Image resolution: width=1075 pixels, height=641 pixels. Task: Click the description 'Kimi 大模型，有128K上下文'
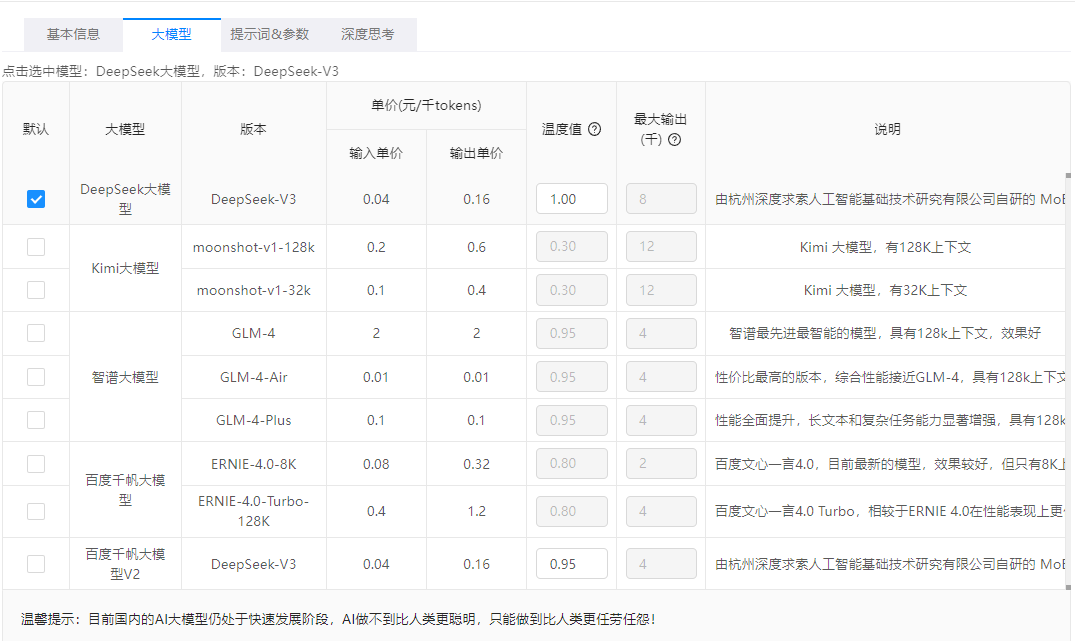coord(886,247)
